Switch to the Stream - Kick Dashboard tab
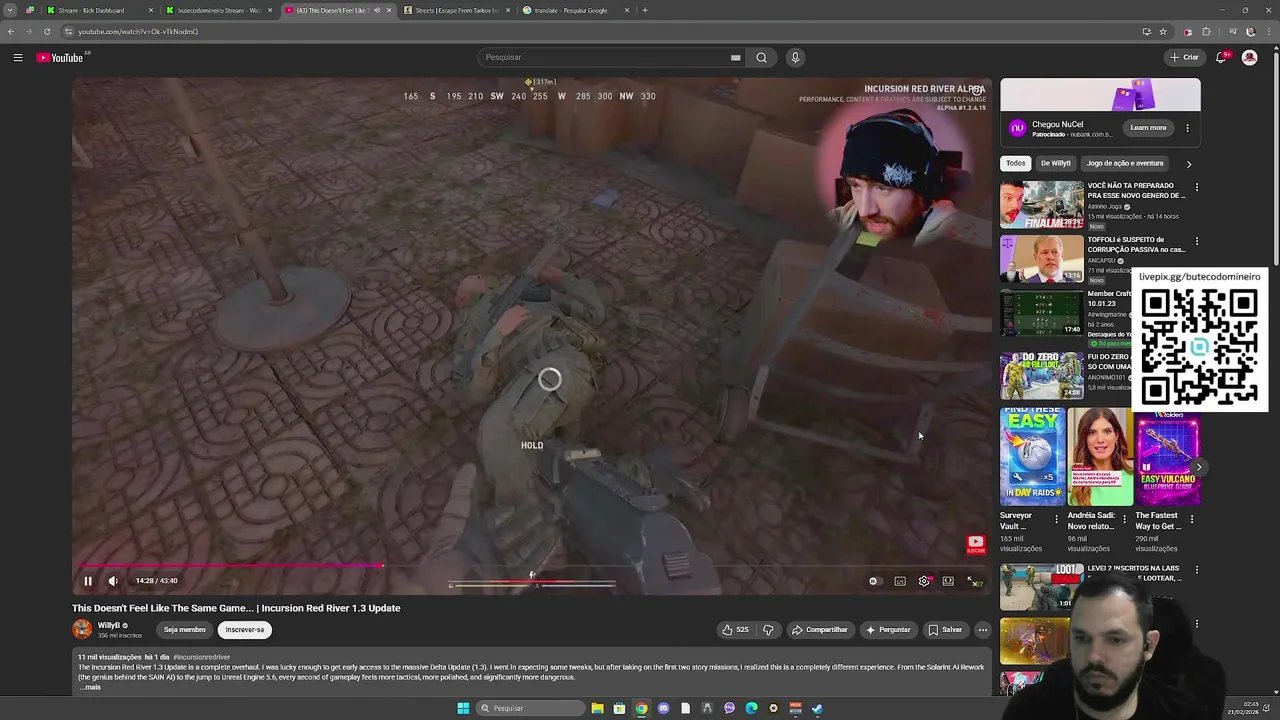This screenshot has width=1280, height=720. [x=98, y=10]
